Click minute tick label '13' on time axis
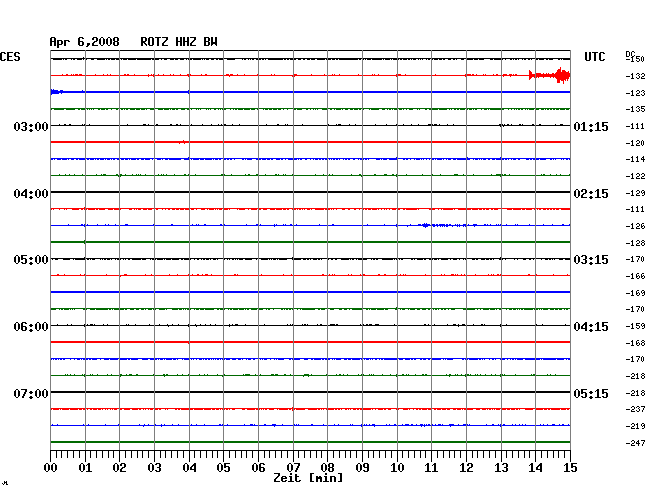 [501, 468]
